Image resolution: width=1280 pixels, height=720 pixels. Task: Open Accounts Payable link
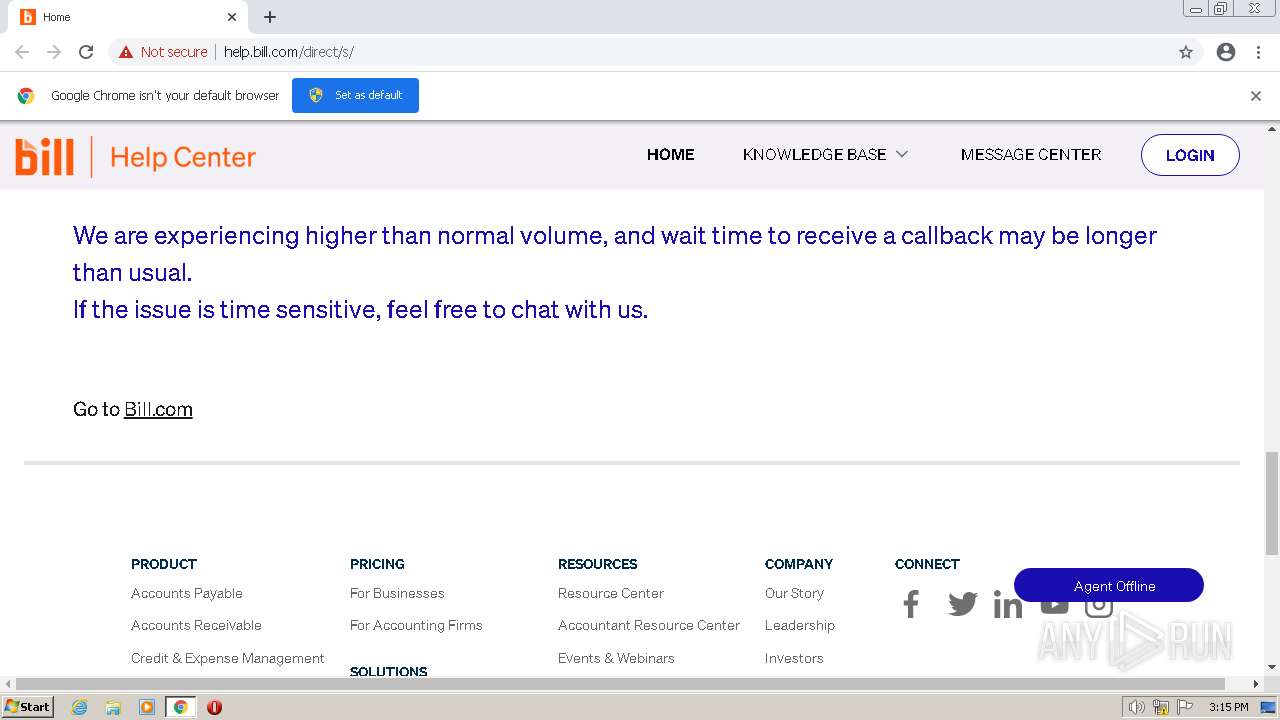pyautogui.click(x=187, y=593)
